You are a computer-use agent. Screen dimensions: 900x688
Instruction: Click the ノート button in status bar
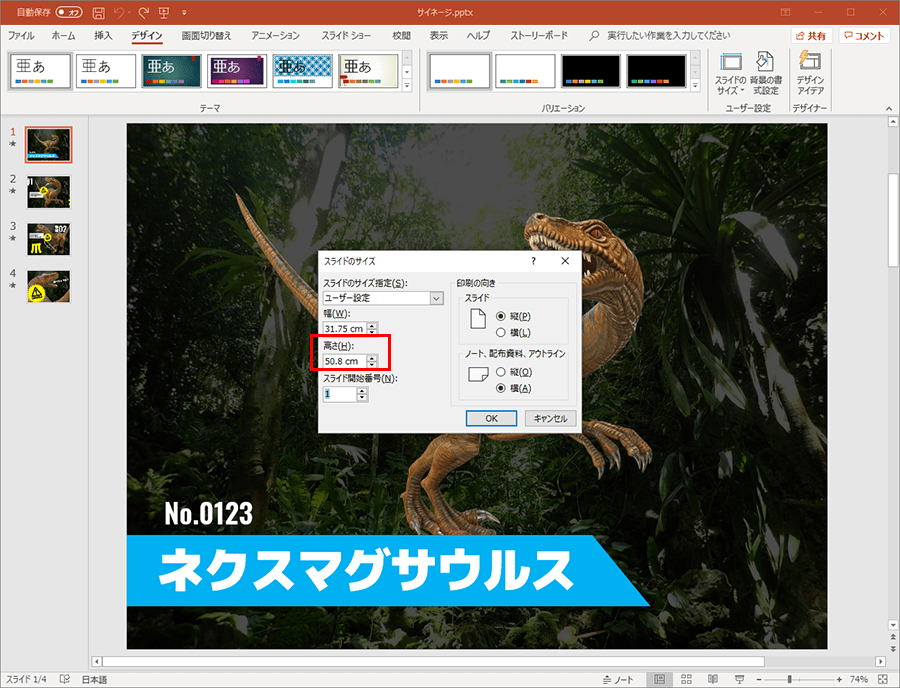coord(618,679)
